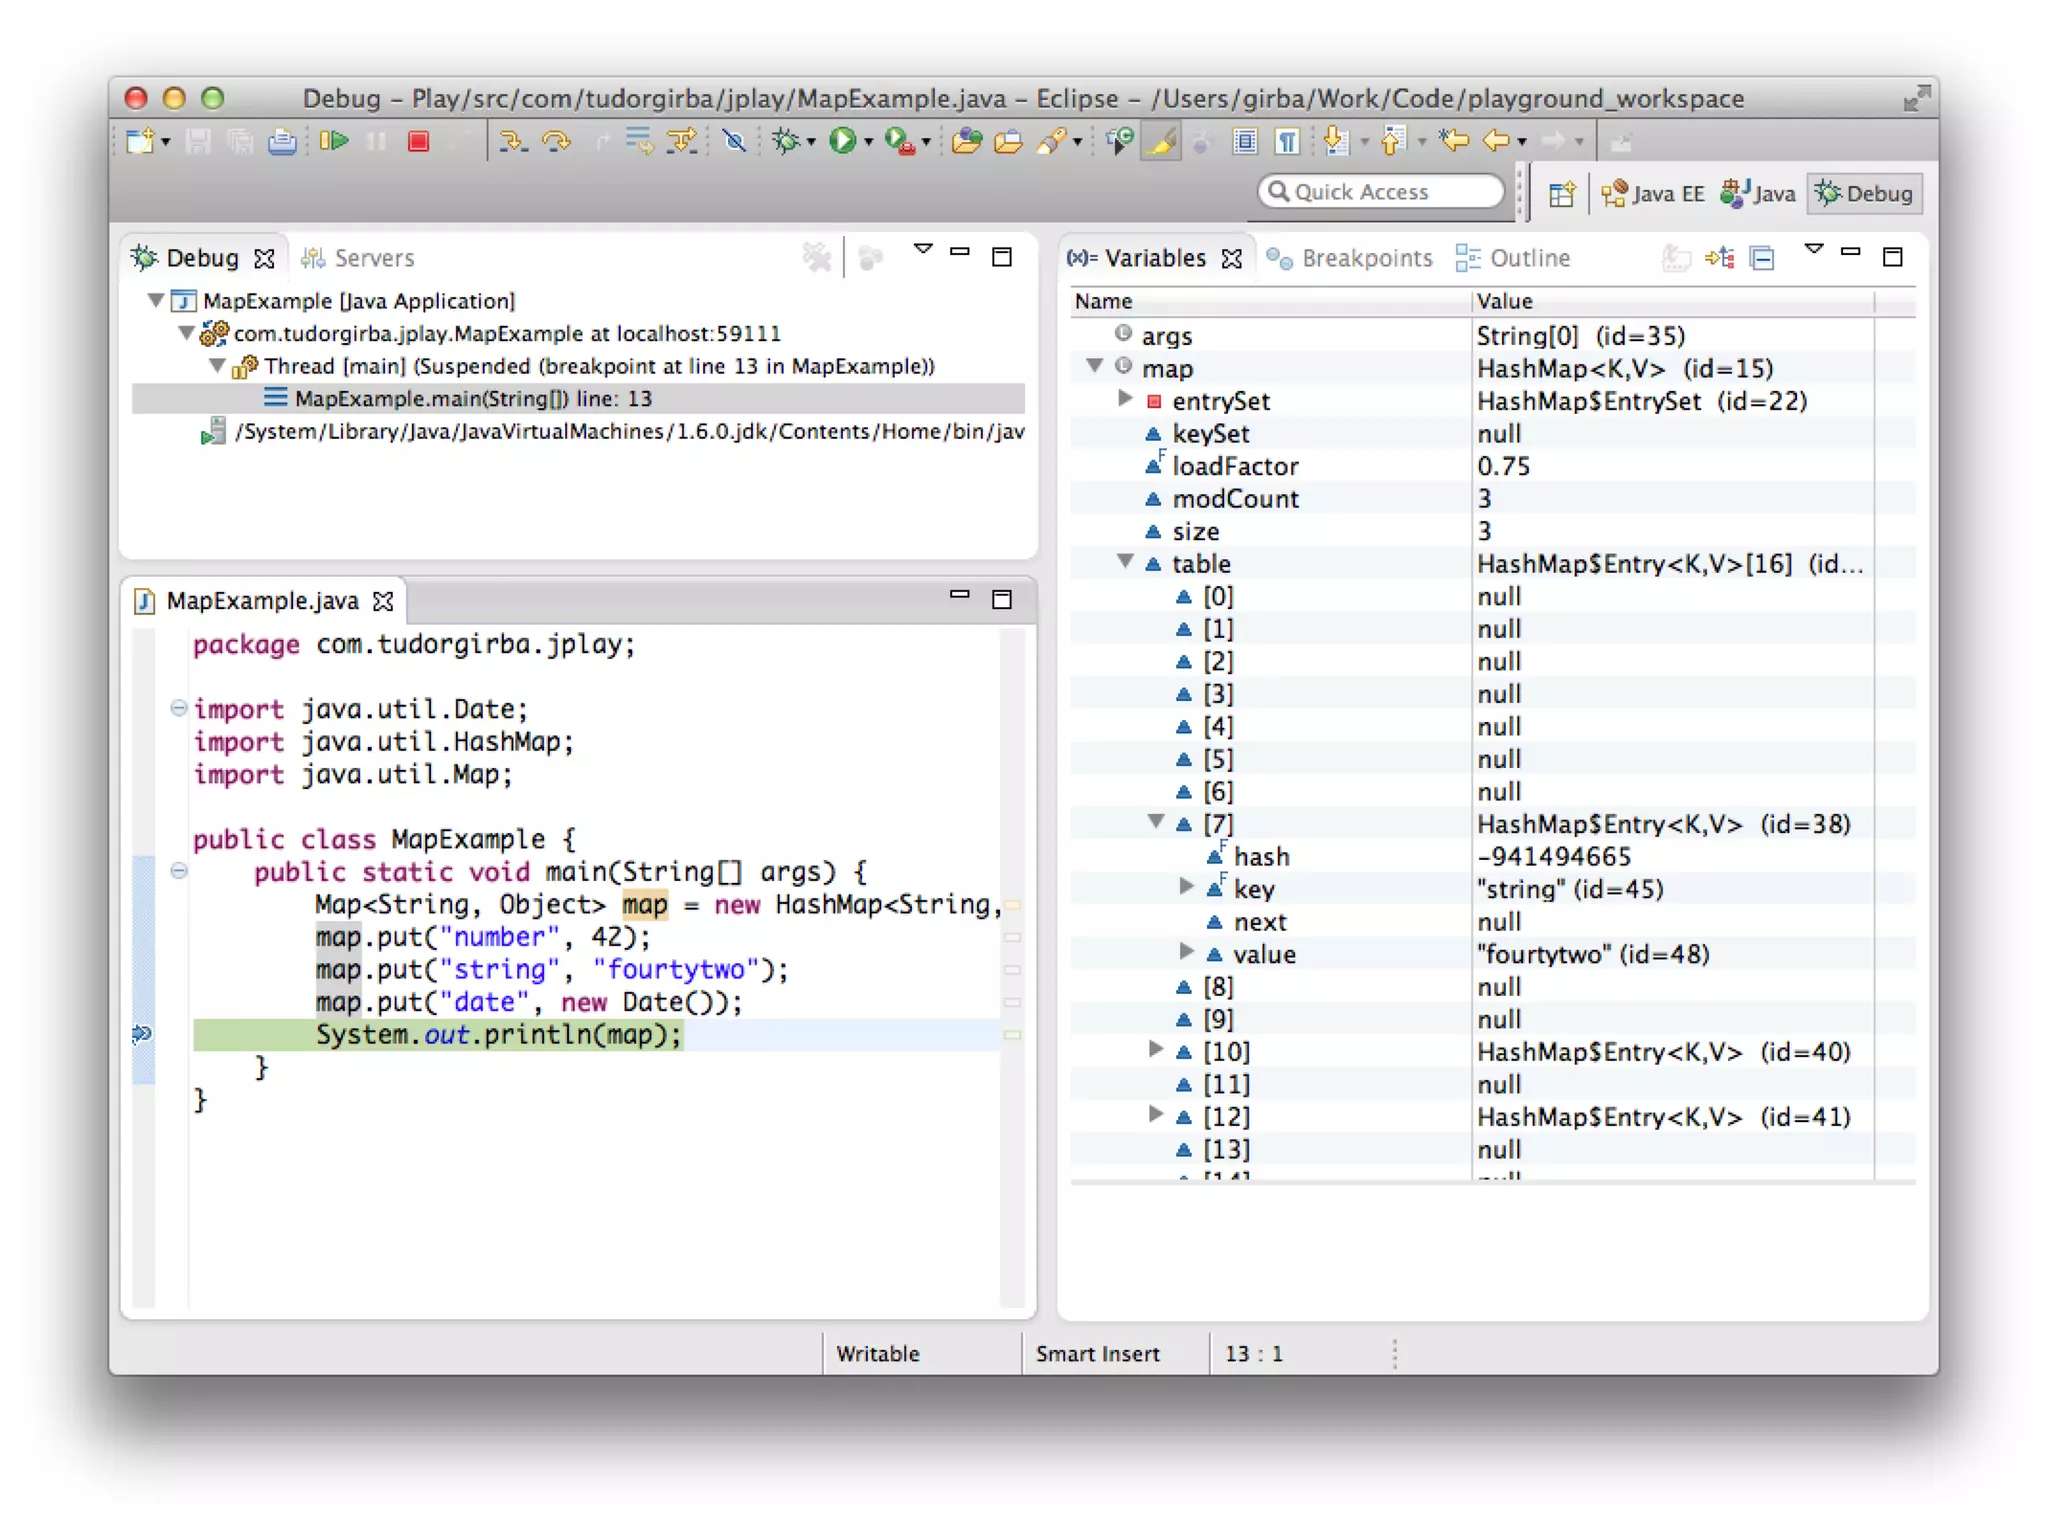Expand the entrySet variable node
Image resolution: width=2048 pixels, height=1536 pixels.
(x=1125, y=400)
